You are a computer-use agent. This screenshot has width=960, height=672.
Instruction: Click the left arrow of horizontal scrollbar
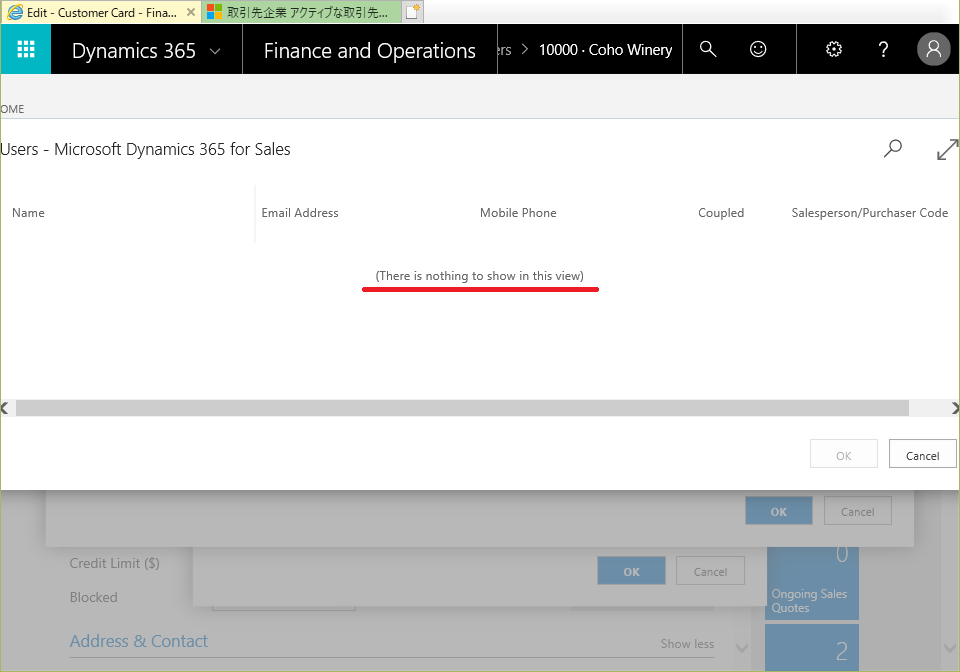coord(5,408)
